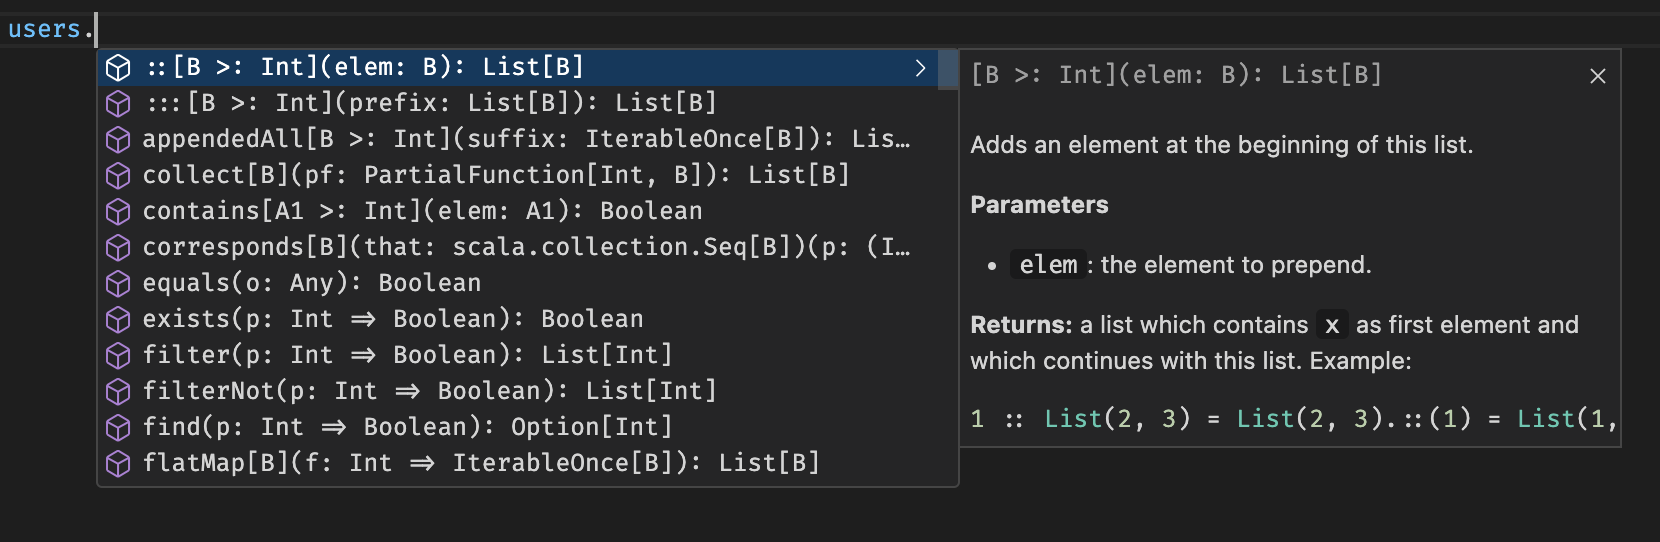
Task: Collapse details with the selected row's chevron
Action: point(920,68)
